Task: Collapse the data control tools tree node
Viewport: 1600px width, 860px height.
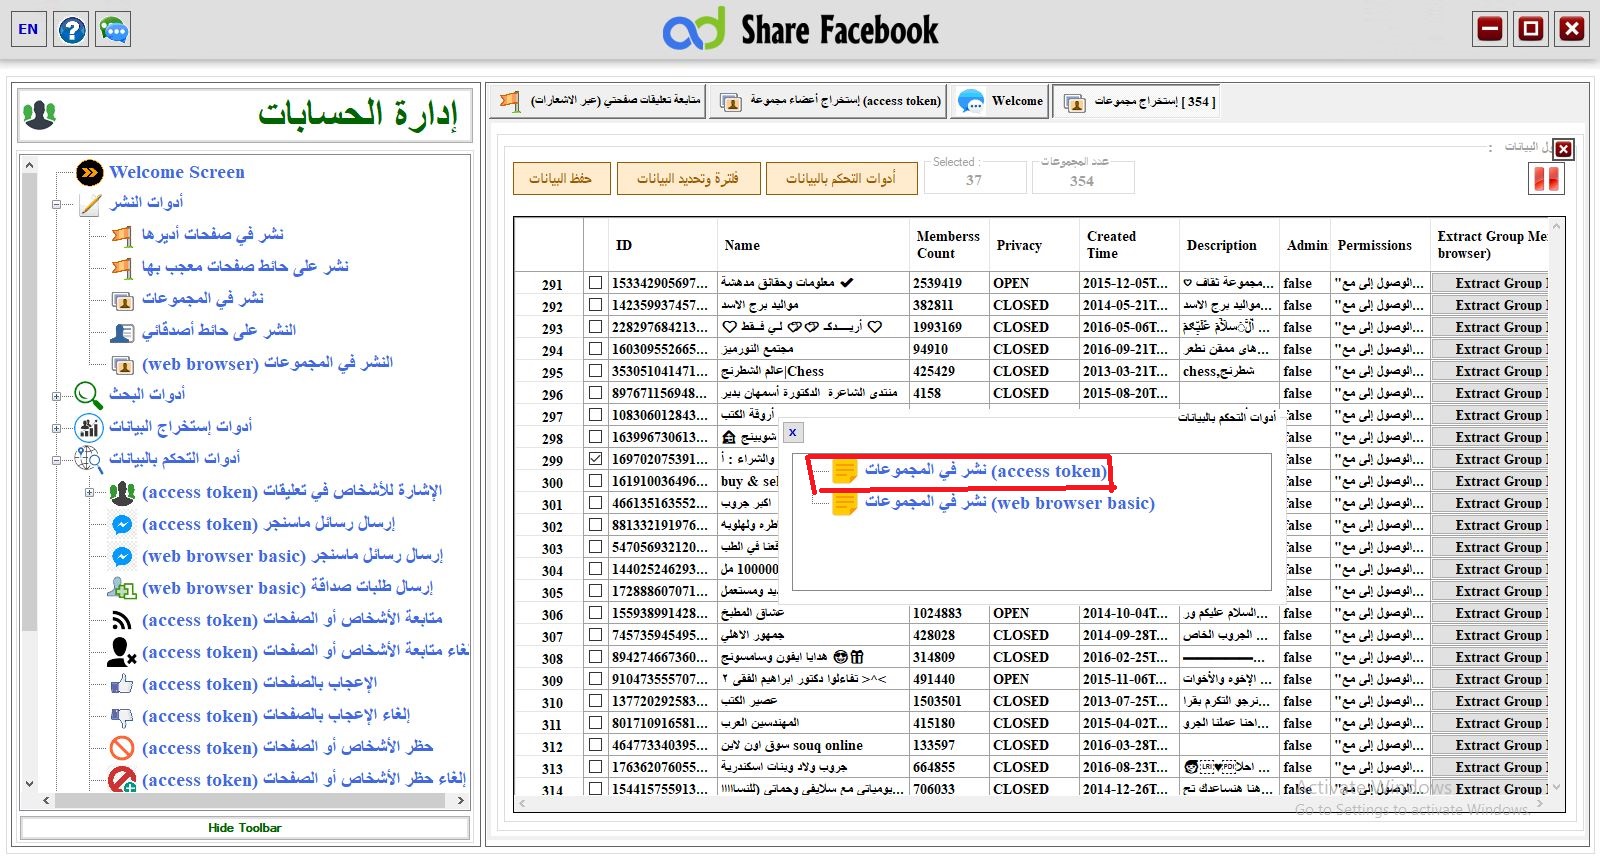Action: tap(57, 460)
